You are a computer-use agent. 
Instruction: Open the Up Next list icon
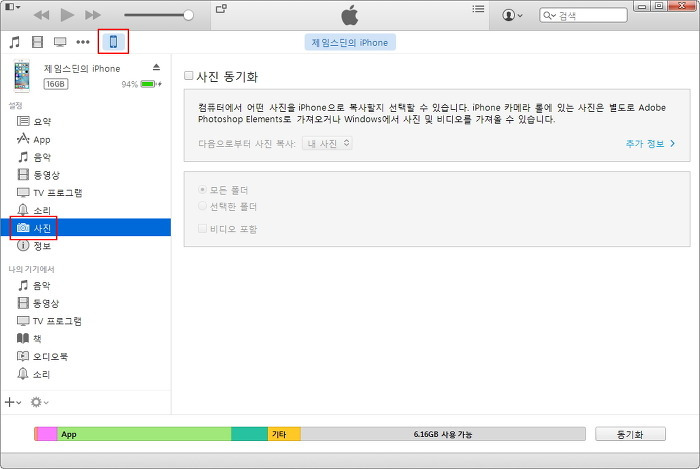[478, 8]
